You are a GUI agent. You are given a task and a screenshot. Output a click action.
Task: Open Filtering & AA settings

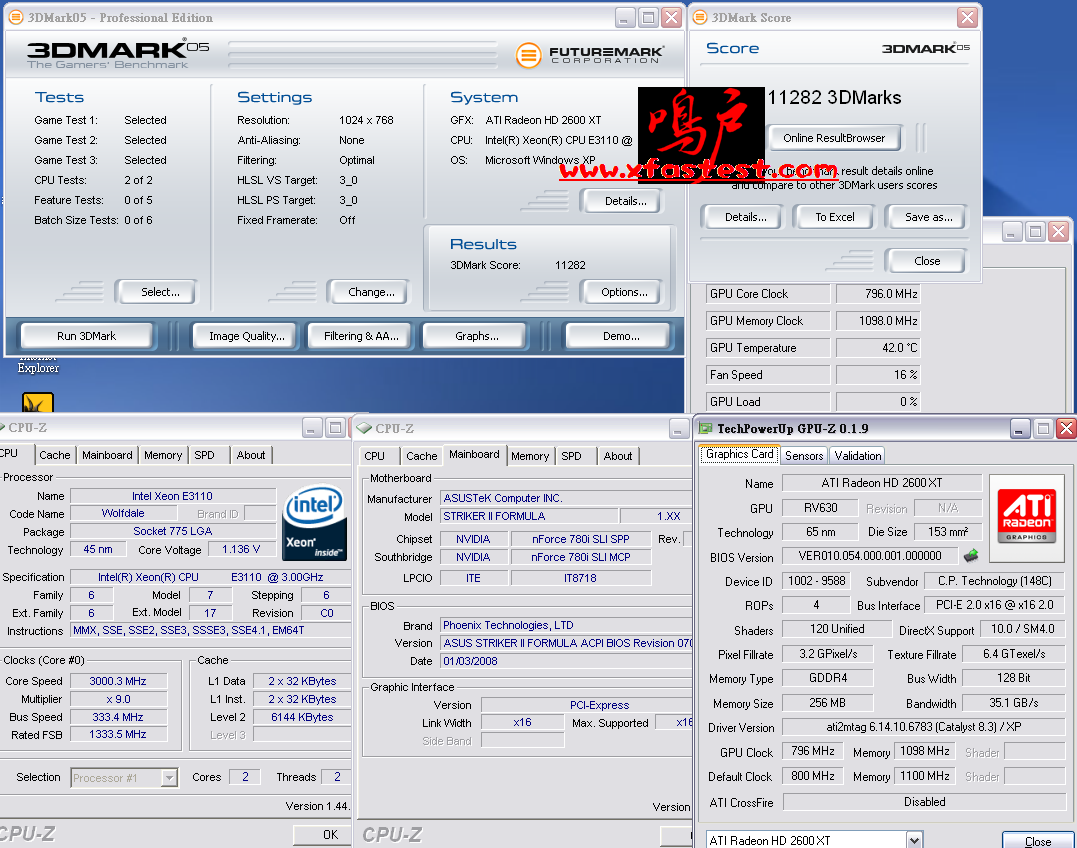coord(361,336)
